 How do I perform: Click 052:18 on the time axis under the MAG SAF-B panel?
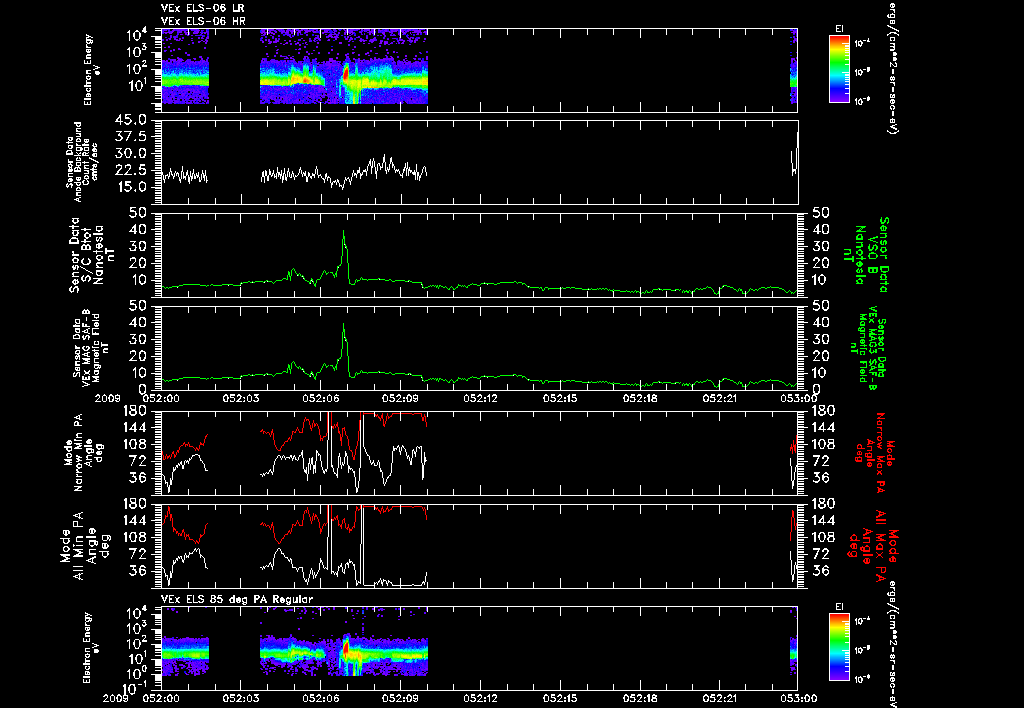tap(639, 397)
